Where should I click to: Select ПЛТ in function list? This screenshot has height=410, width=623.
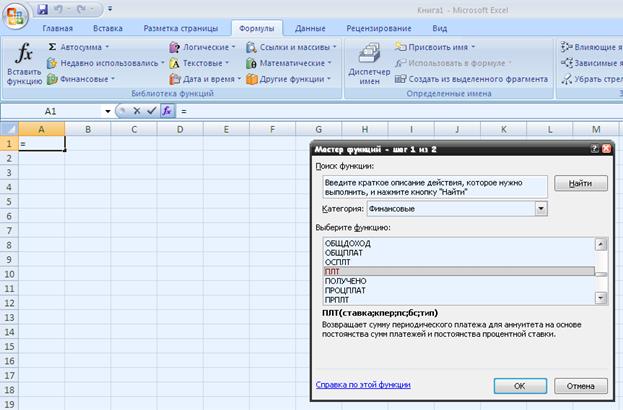[459, 272]
